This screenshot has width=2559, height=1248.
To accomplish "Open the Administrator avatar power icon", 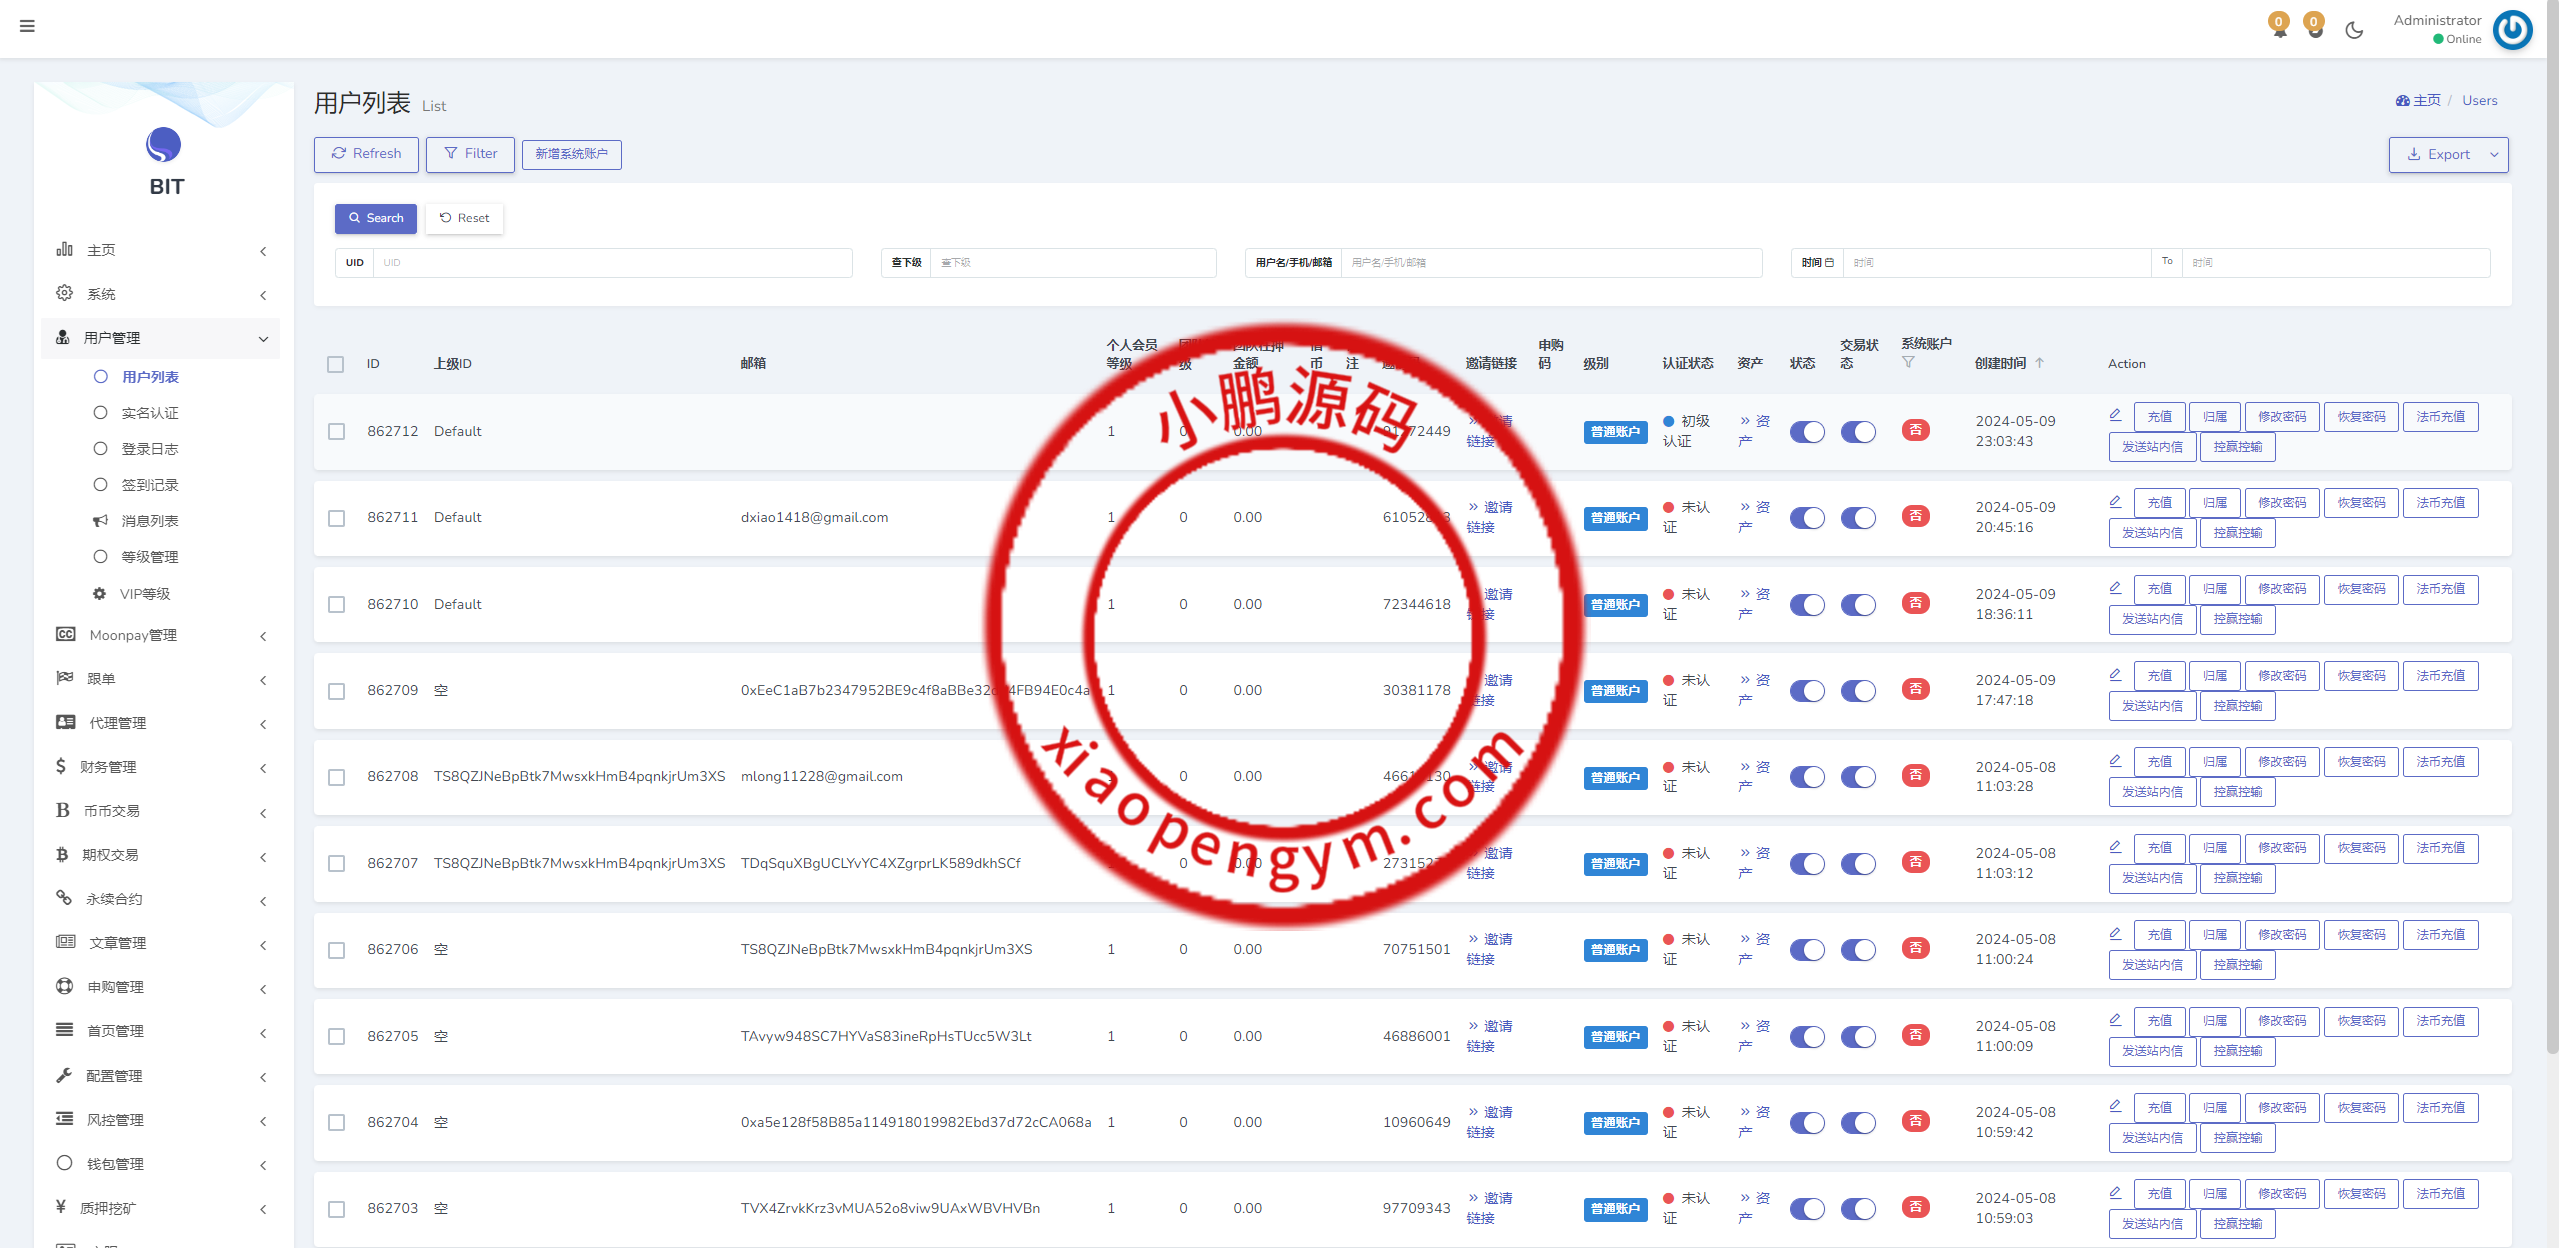I will (2512, 30).
